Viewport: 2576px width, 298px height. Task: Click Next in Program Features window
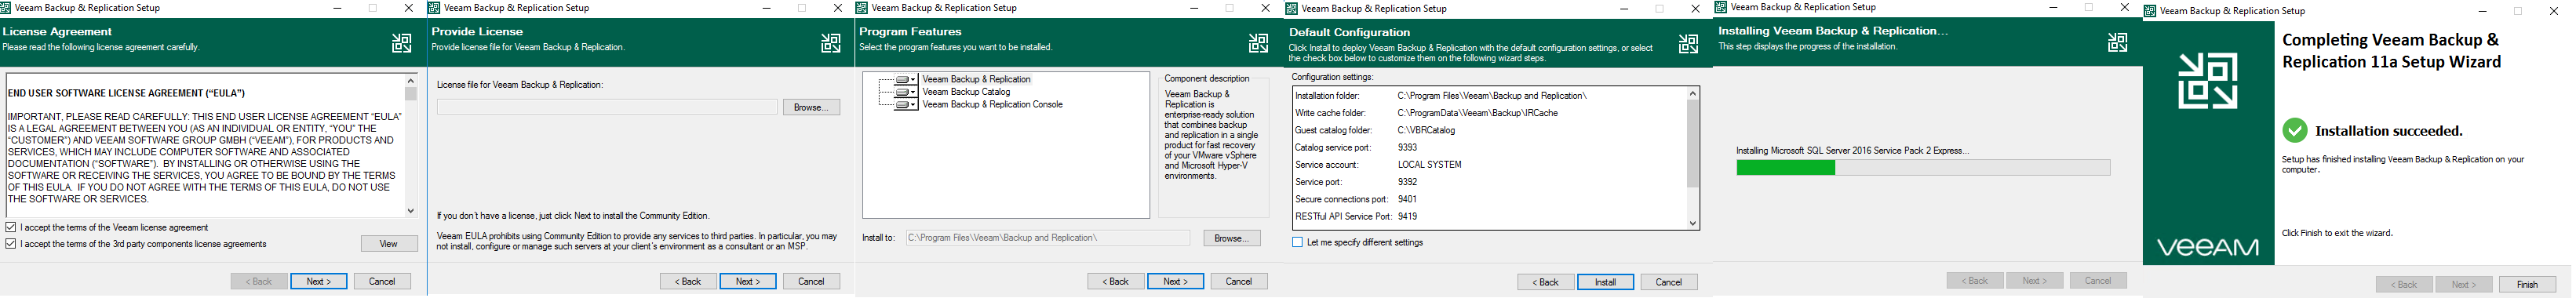(x=1176, y=282)
